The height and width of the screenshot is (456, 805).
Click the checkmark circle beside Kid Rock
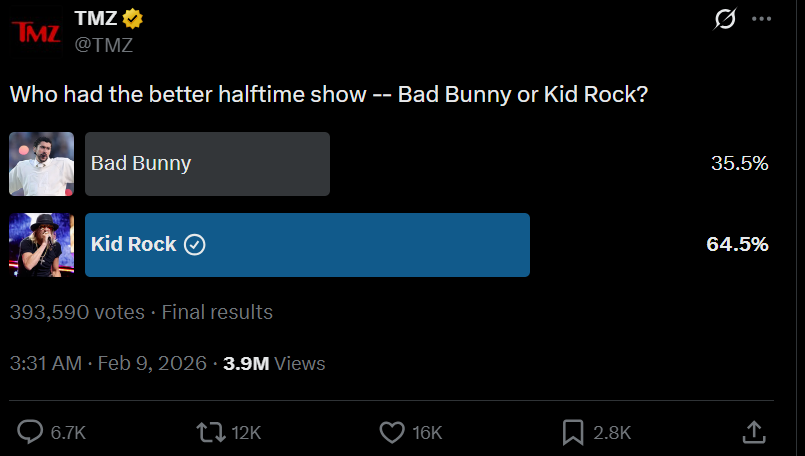pos(195,244)
